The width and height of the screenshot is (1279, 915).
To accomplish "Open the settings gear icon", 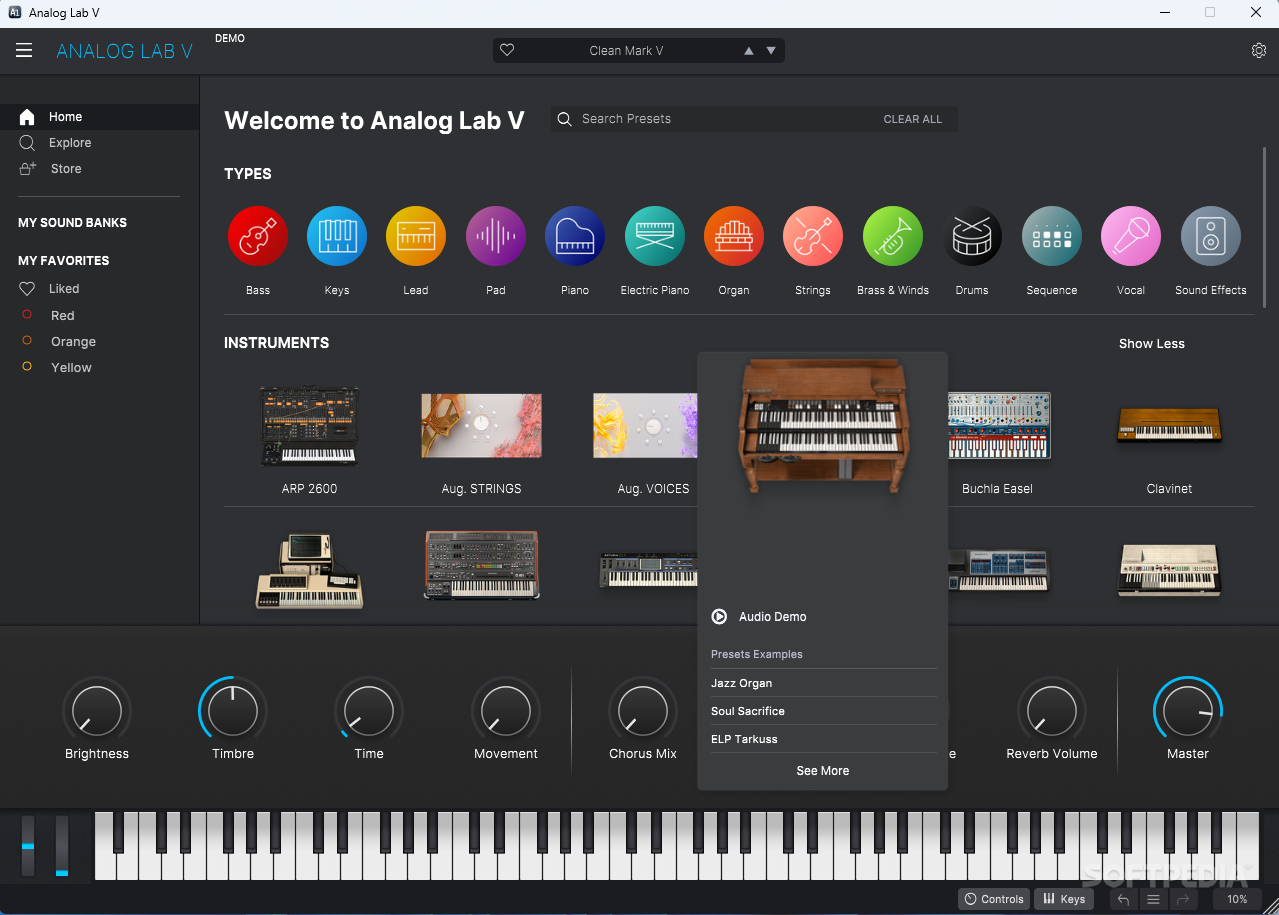I will point(1259,51).
